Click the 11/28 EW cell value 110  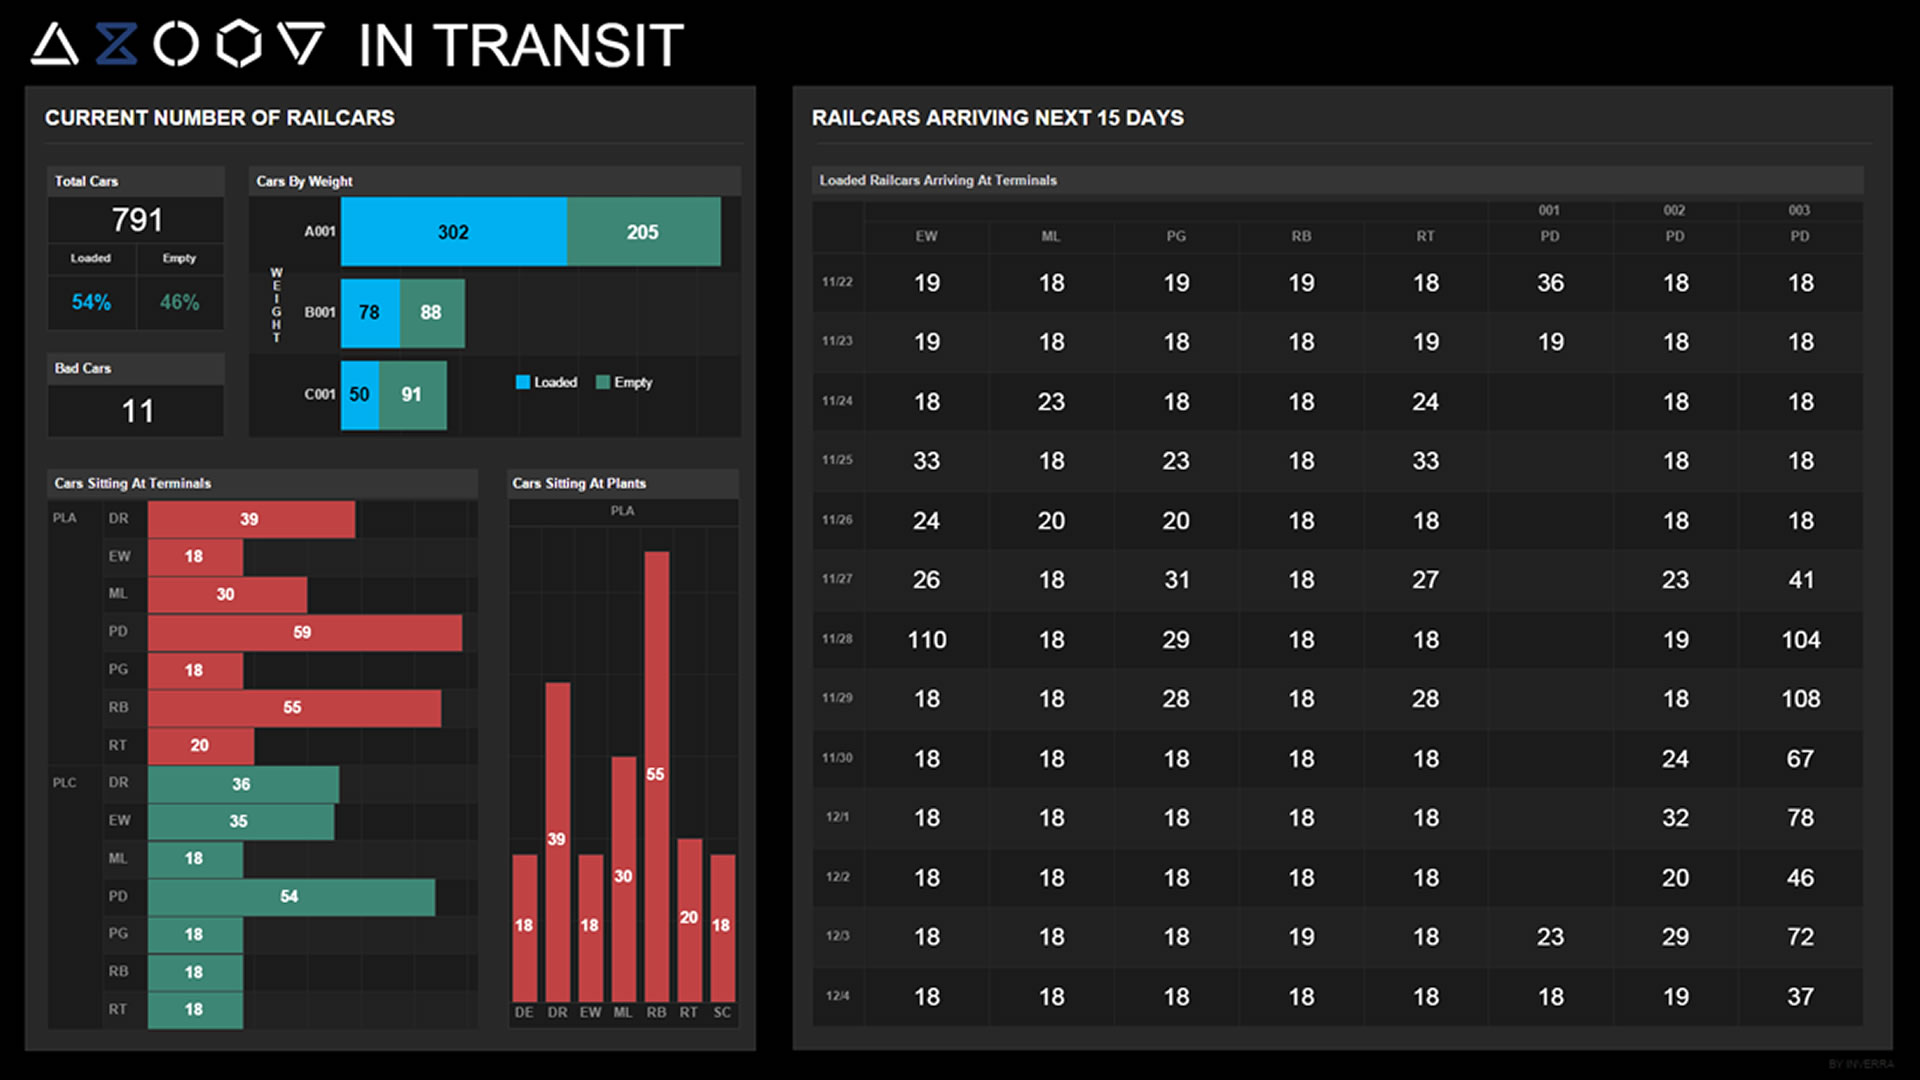926,640
